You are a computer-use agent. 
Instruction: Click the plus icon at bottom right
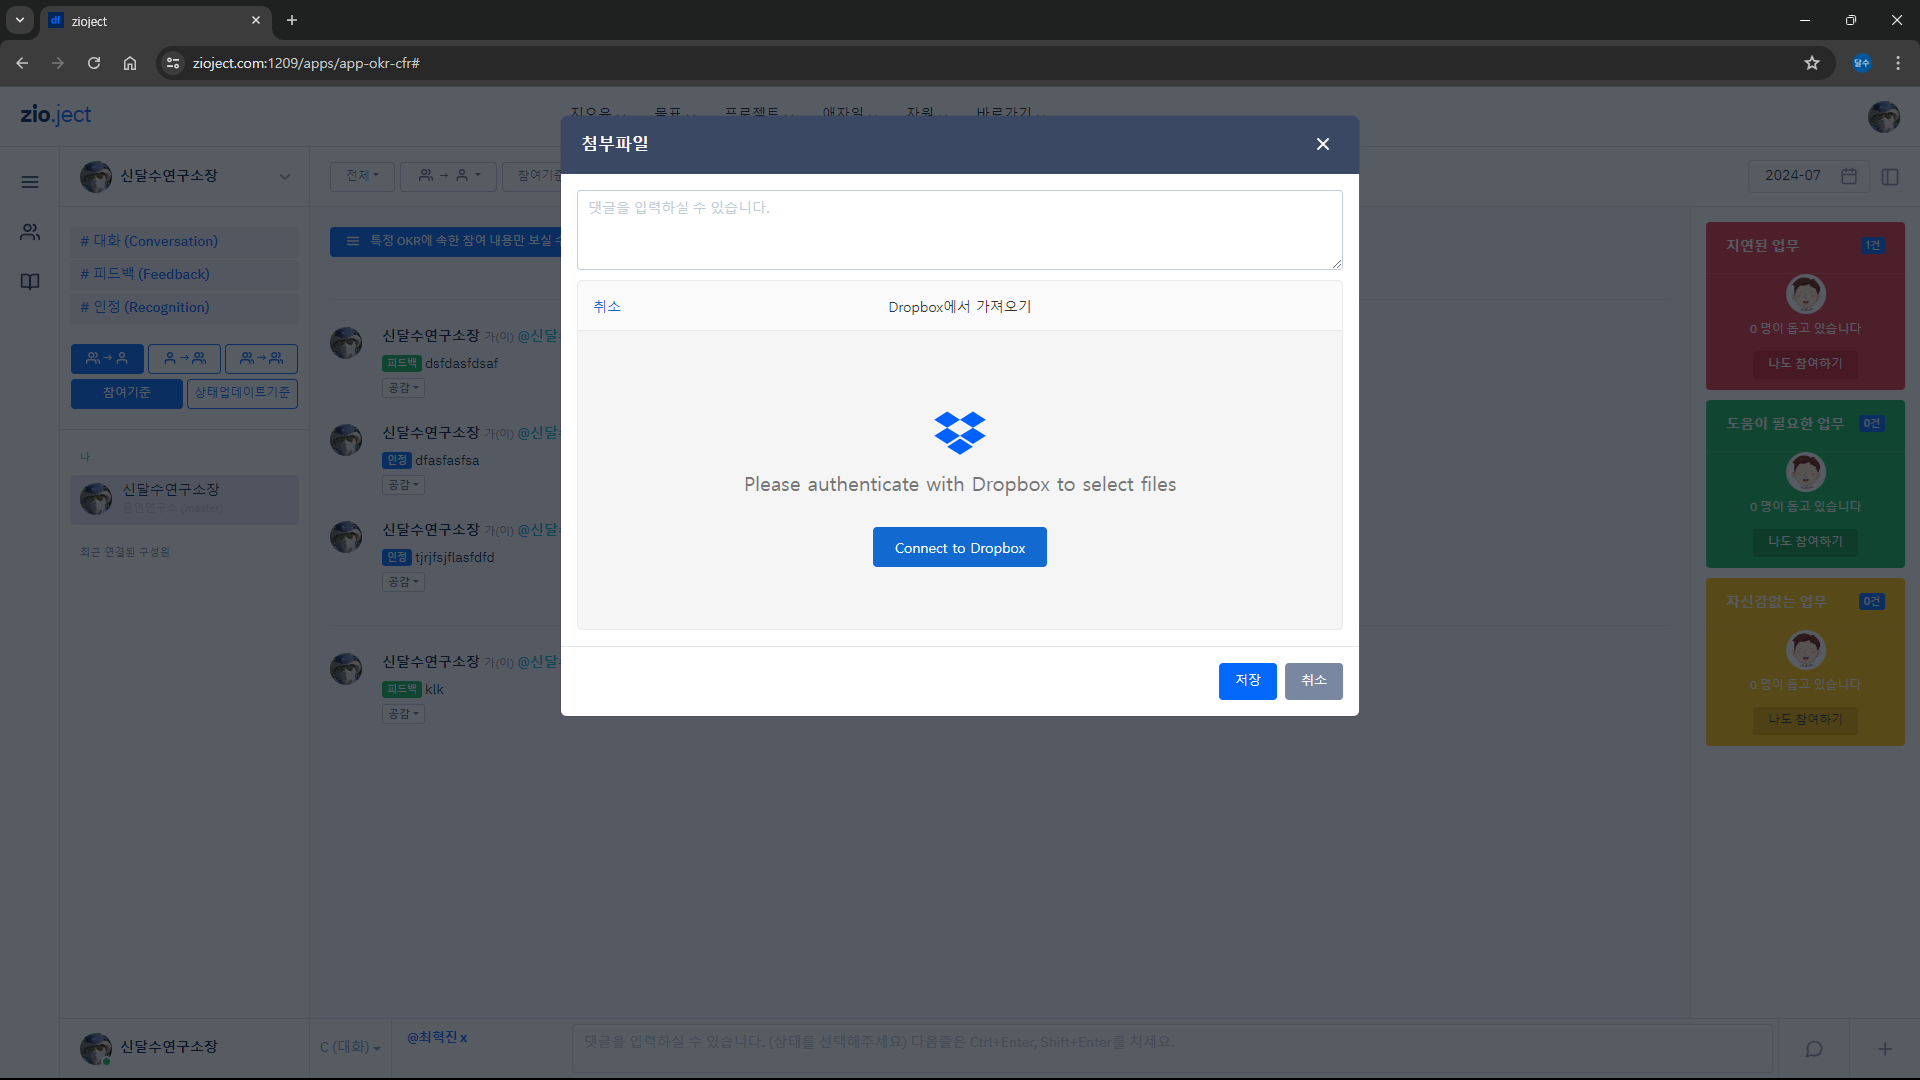1884,1049
